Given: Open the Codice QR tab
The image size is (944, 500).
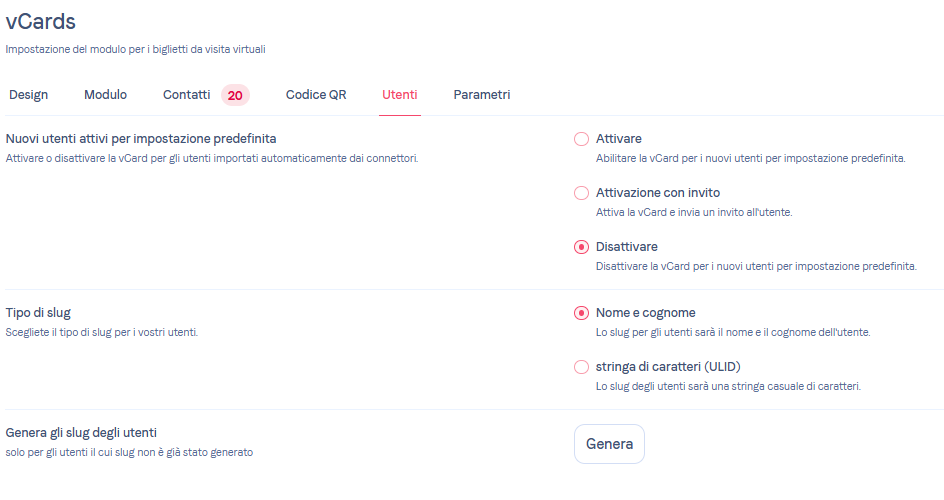Looking at the screenshot, I should (x=316, y=95).
